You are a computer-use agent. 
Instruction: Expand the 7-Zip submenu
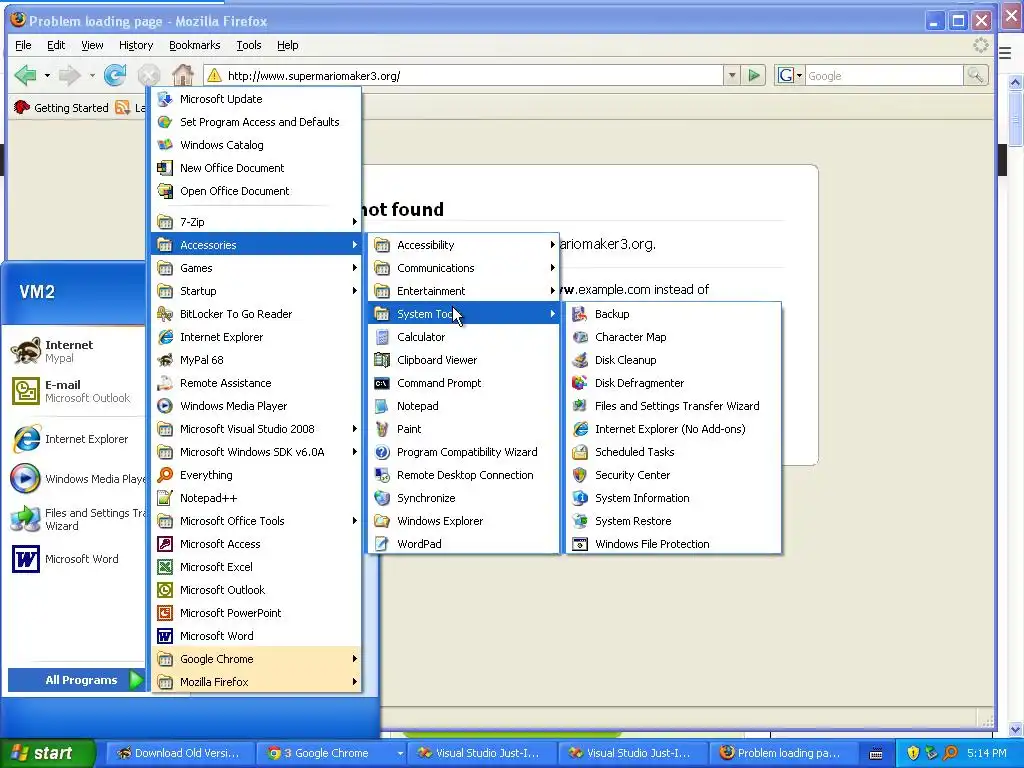click(256, 222)
